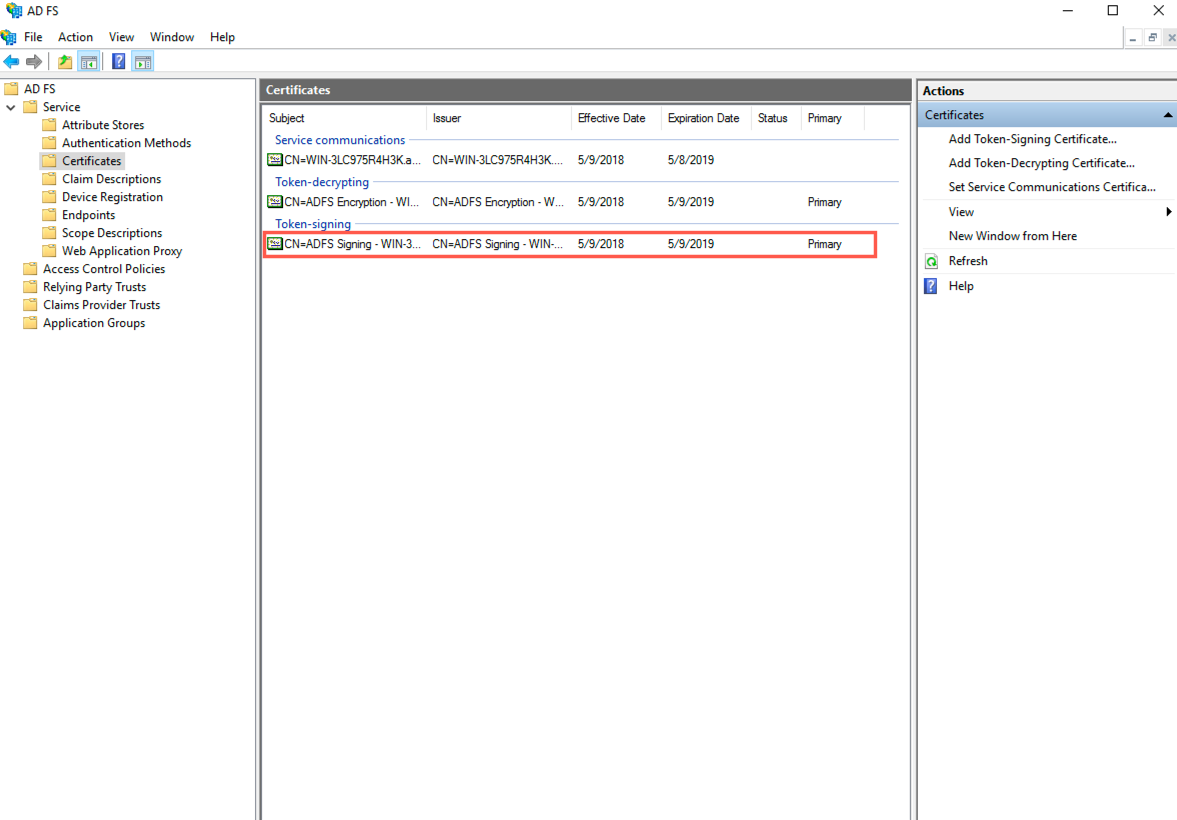Click New Window from Here
This screenshot has width=1177, height=820.
tap(1013, 235)
